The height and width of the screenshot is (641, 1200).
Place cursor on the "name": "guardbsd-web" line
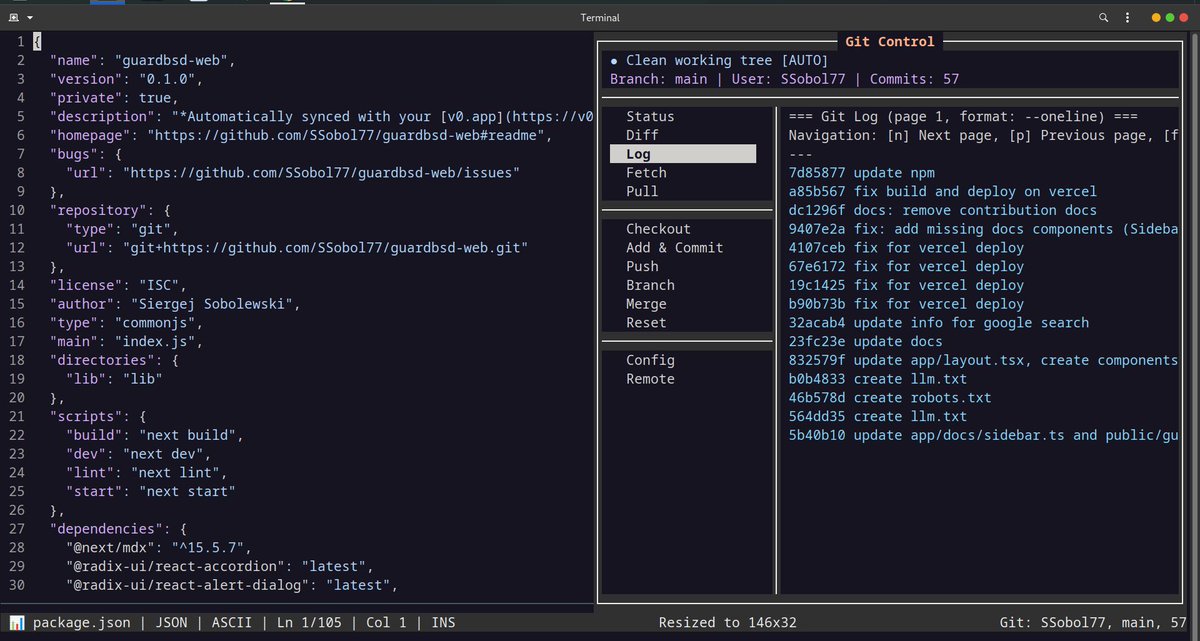point(142,60)
